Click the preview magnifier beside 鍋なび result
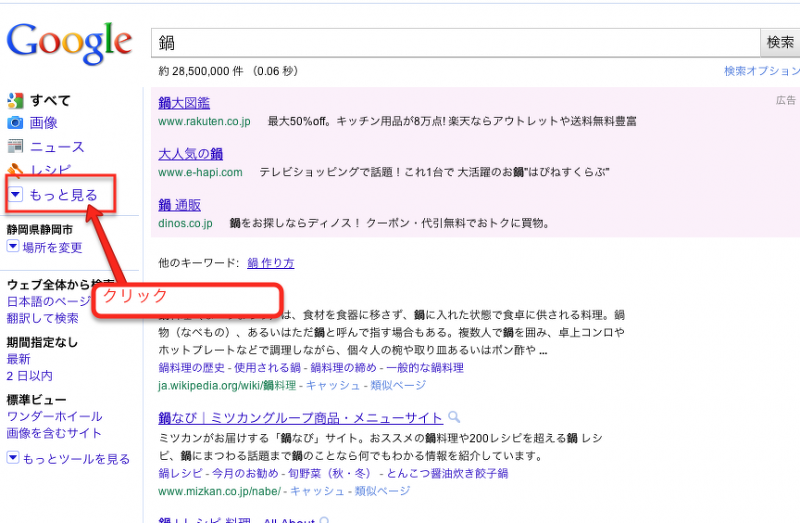This screenshot has height=523, width=800. click(x=454, y=418)
